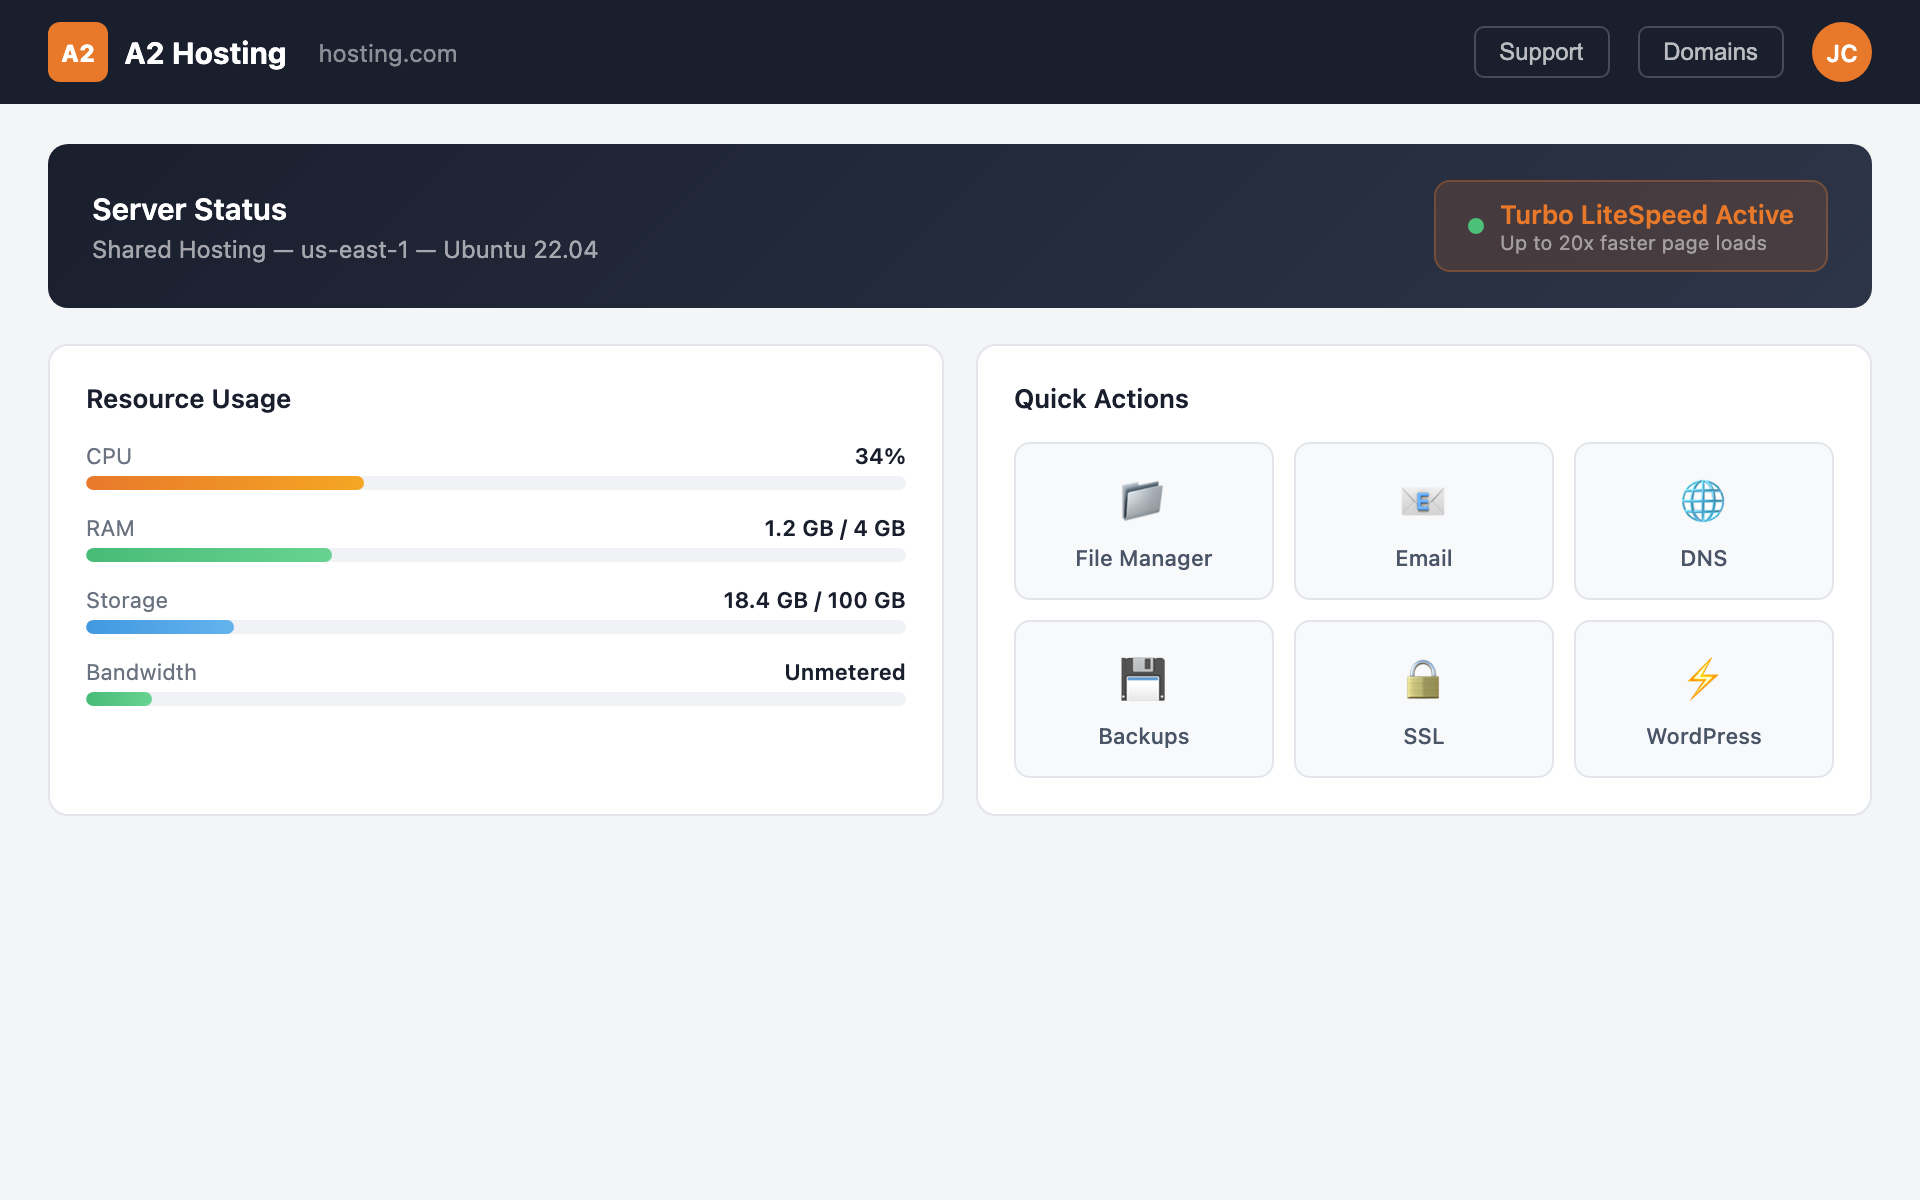Click the 34% CPU value

point(878,456)
